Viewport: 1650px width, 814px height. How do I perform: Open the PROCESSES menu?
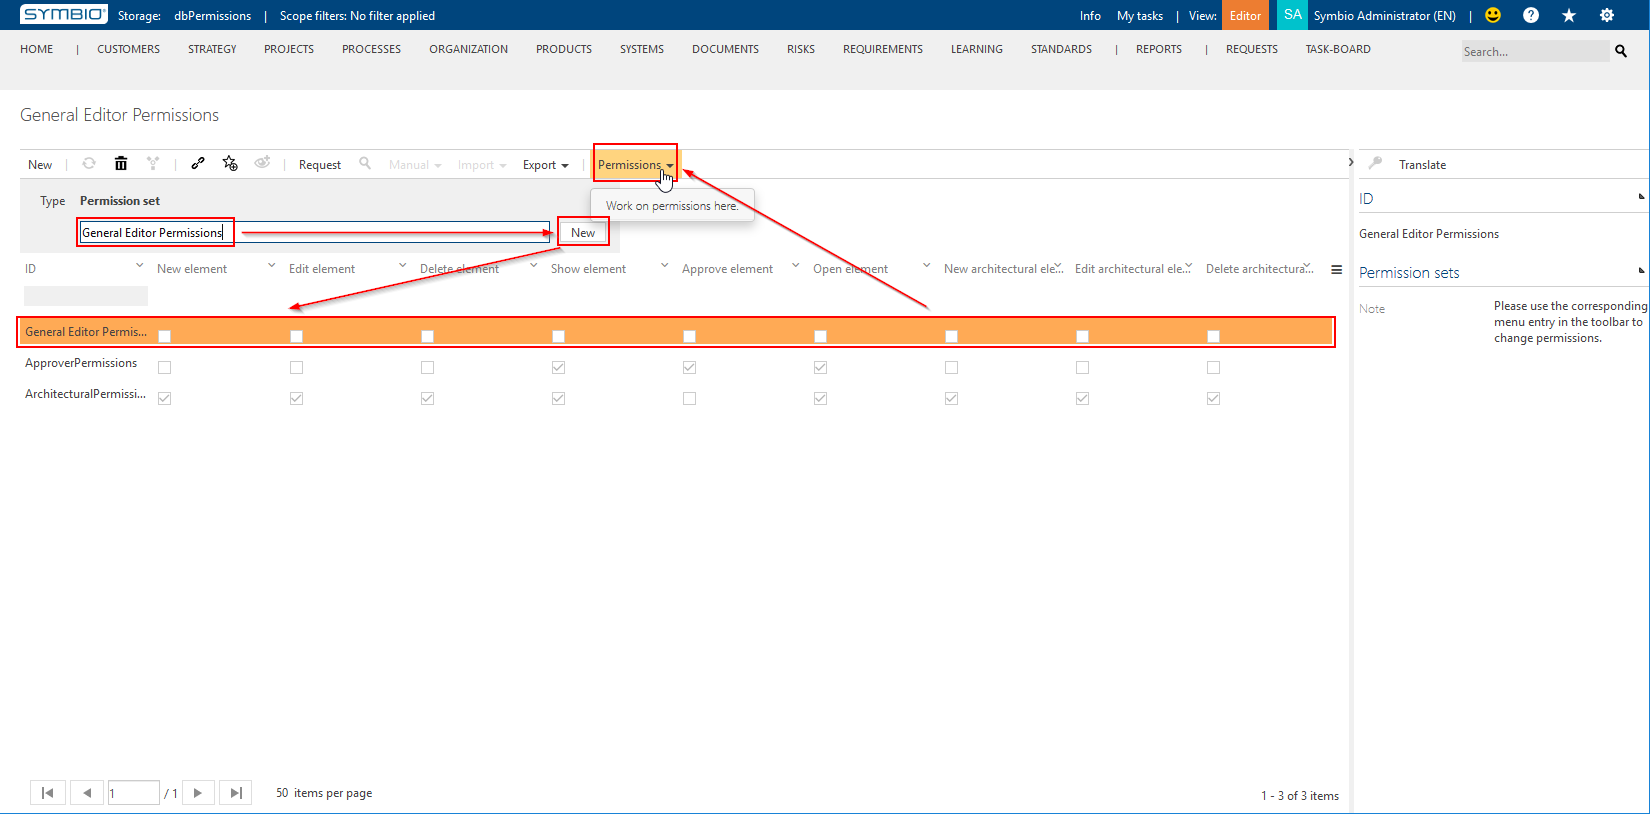(371, 49)
